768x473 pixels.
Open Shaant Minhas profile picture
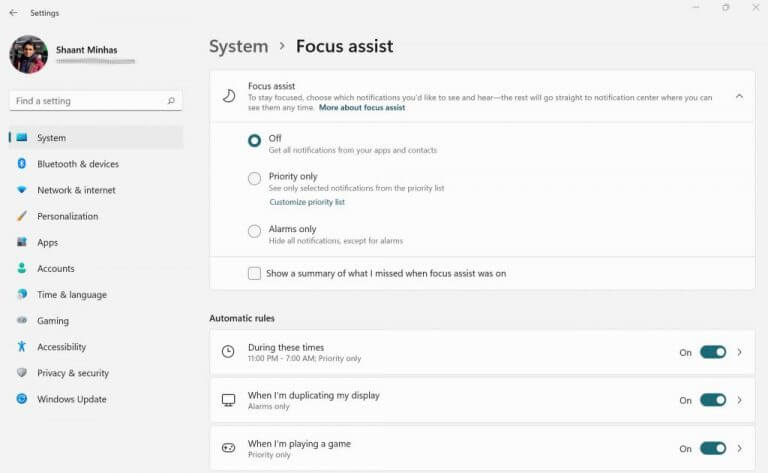pos(28,54)
